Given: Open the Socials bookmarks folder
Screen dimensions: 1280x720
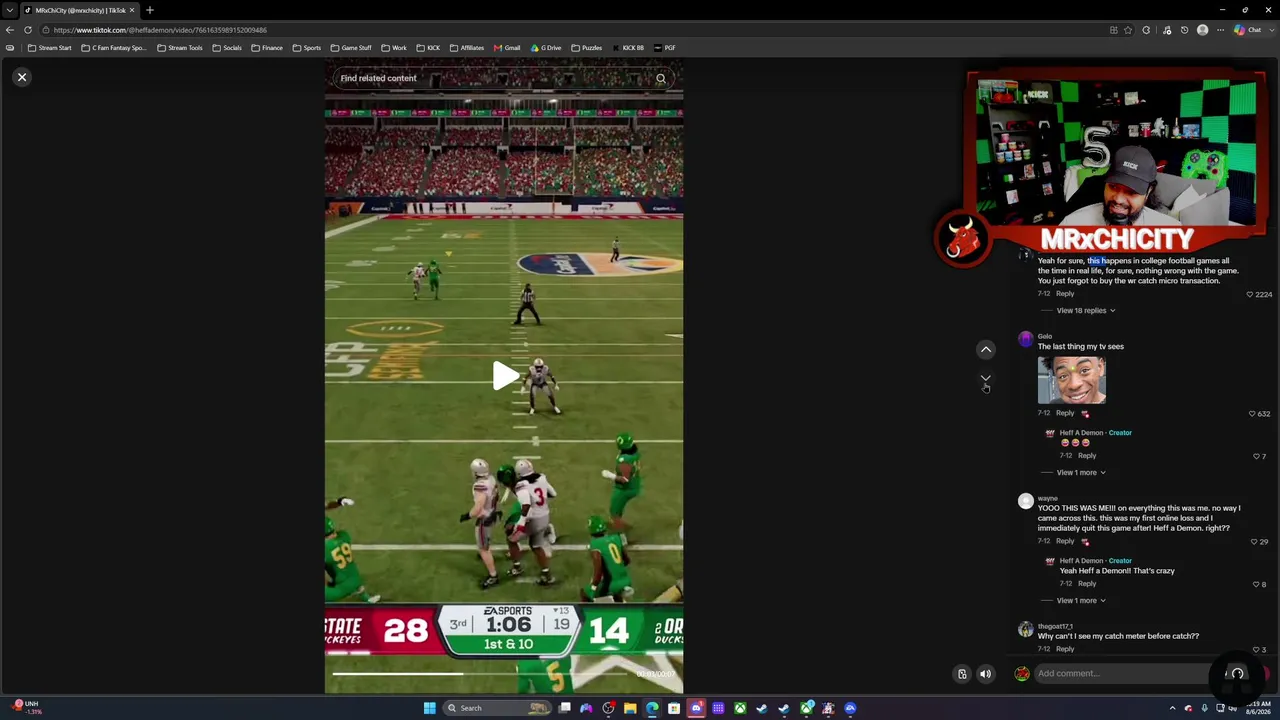Looking at the screenshot, I should pos(227,48).
